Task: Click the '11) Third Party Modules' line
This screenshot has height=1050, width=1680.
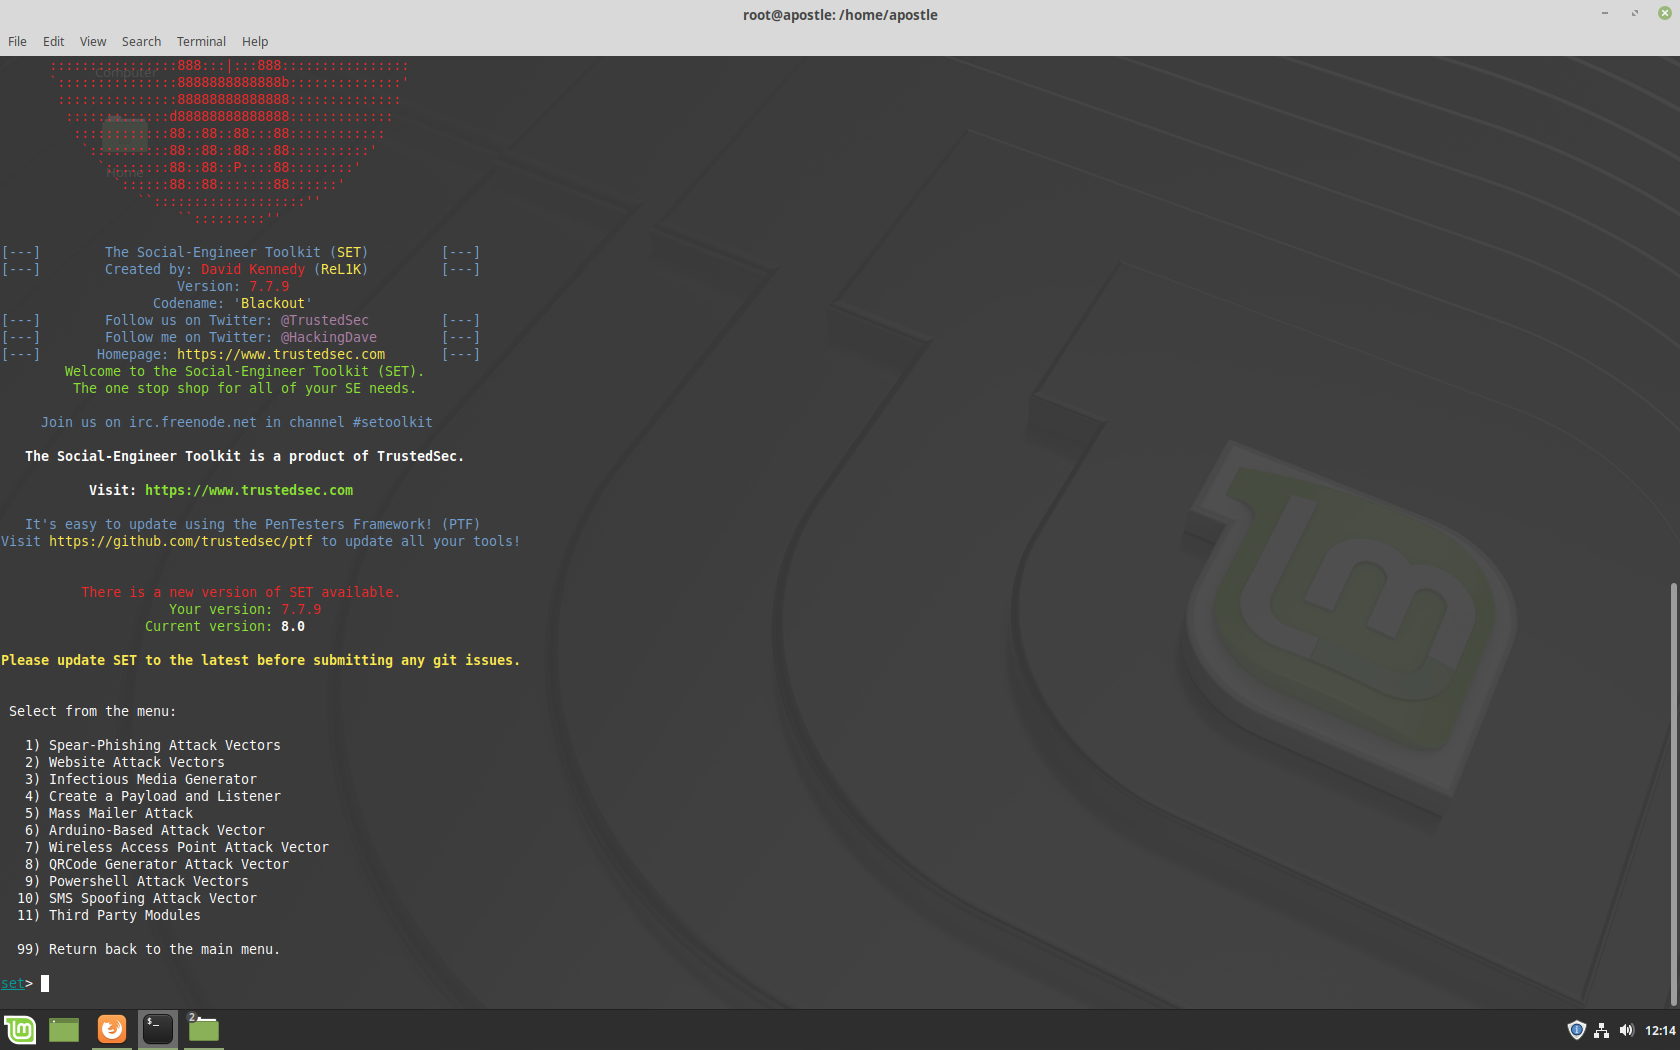Action: point(109,916)
